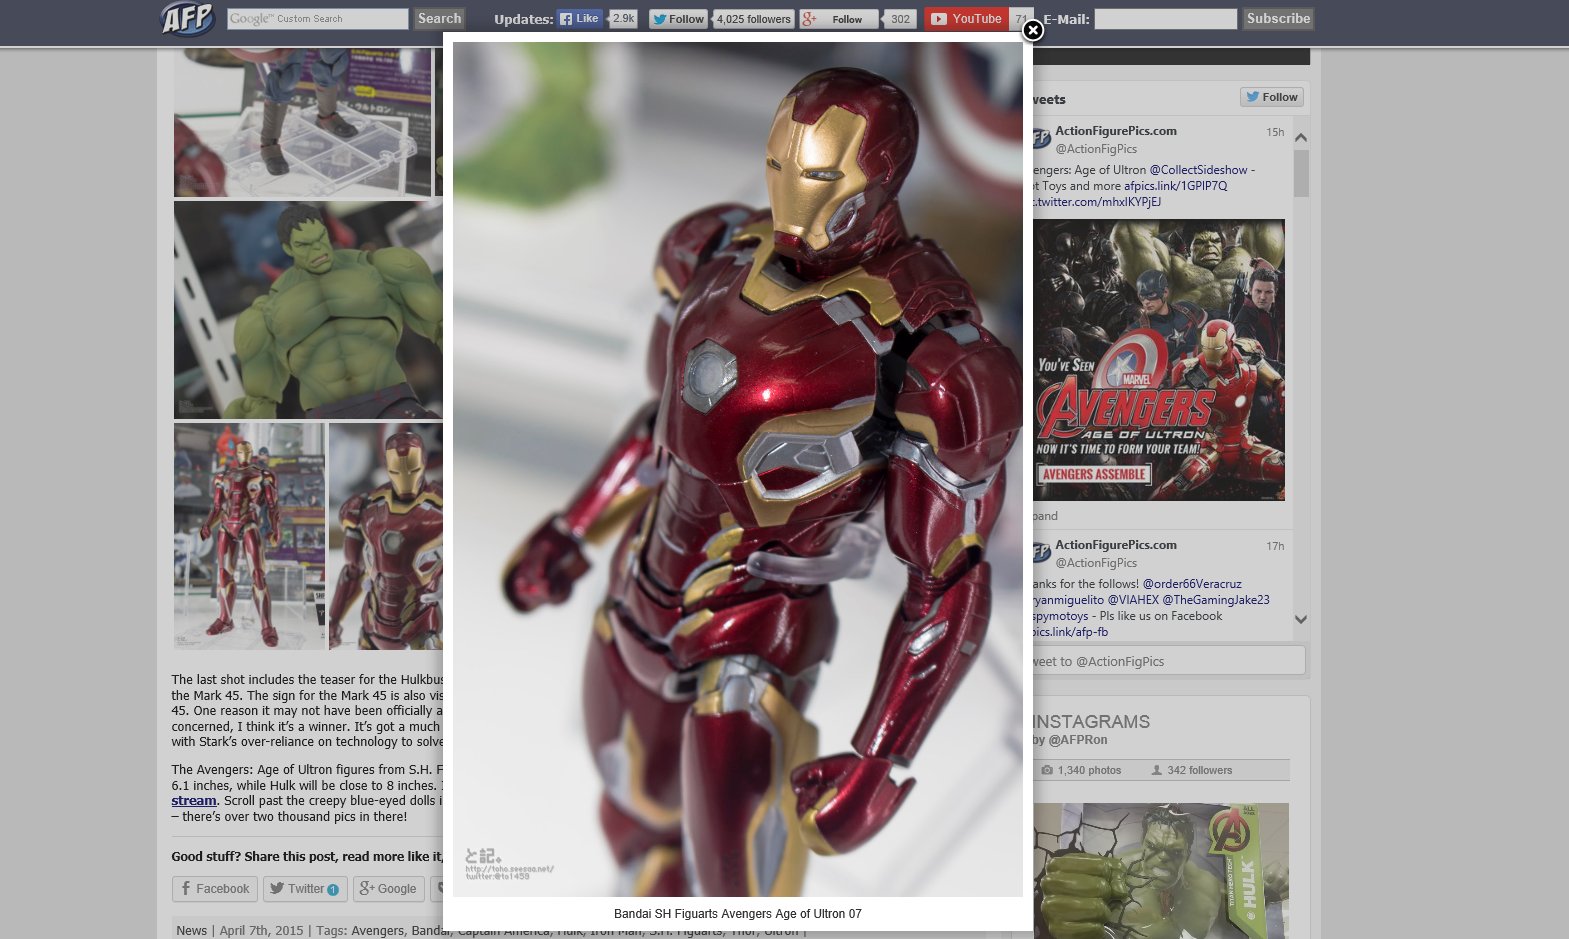
Task: Open the 2.9k Facebook like count
Action: coord(623,19)
